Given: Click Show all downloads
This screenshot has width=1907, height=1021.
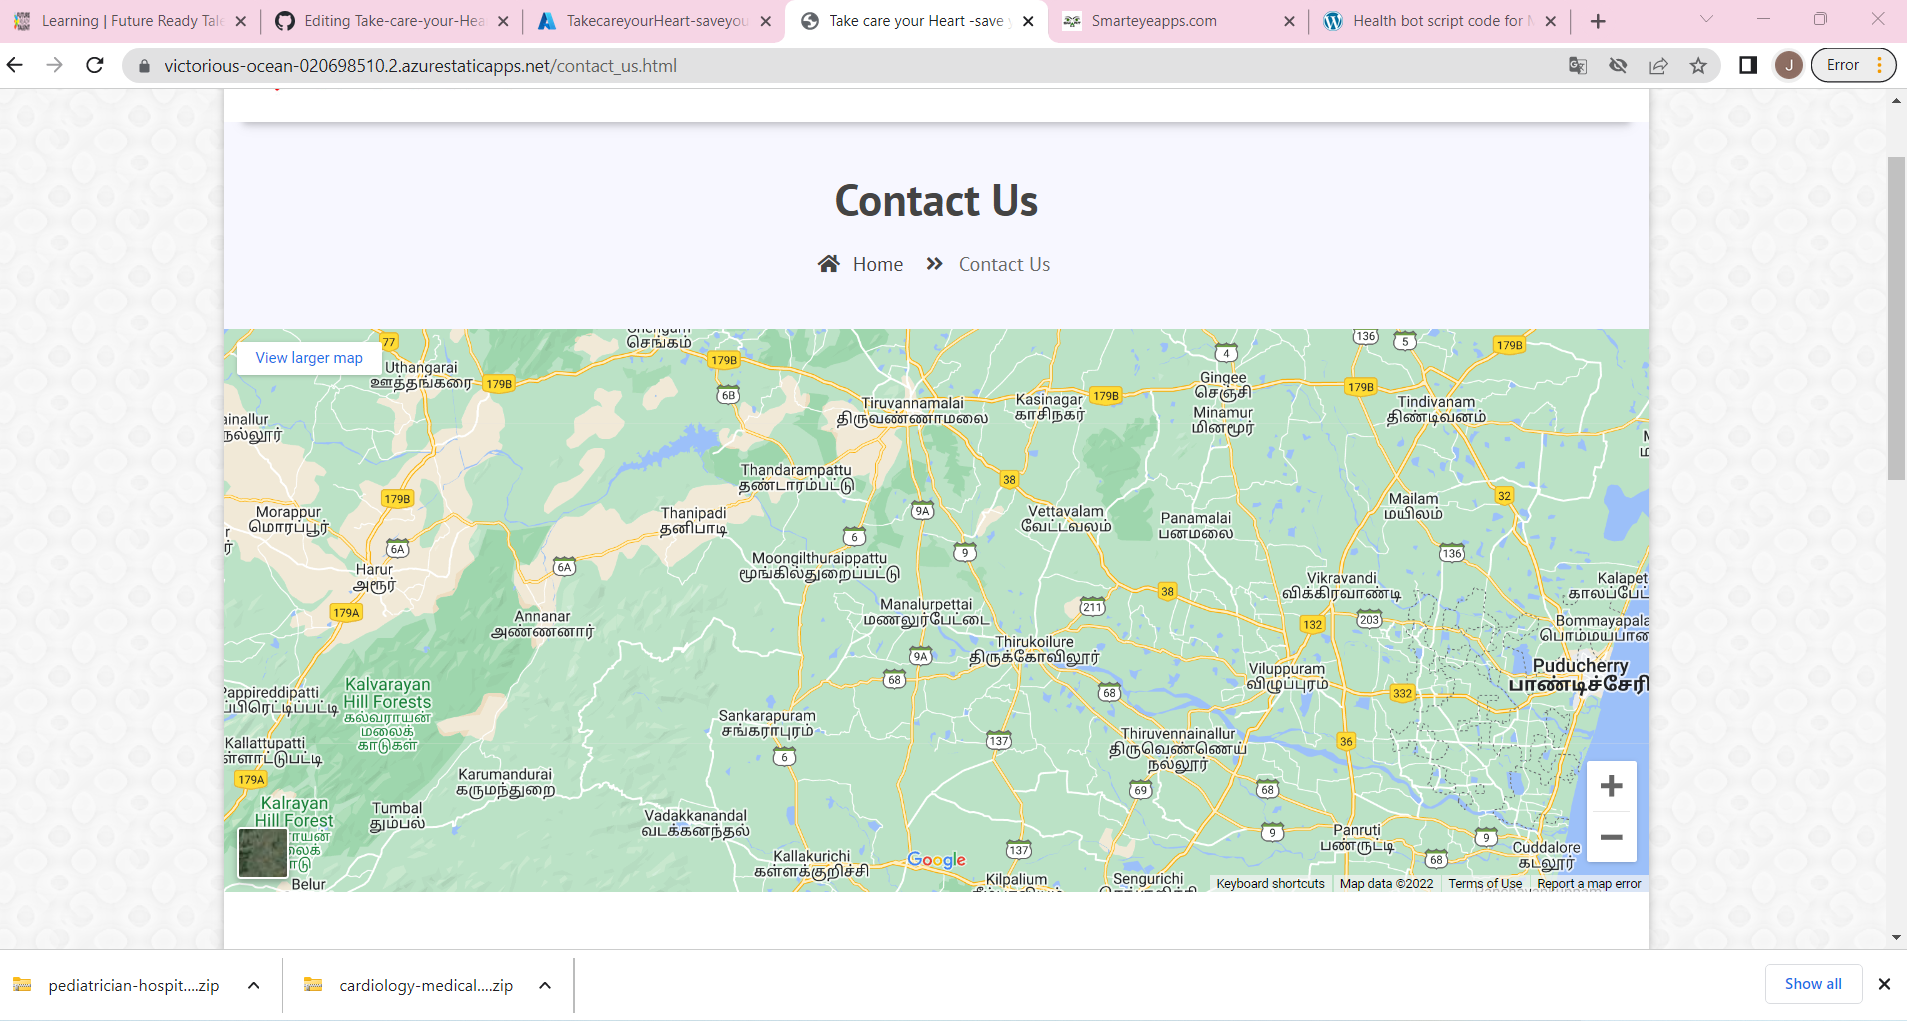Looking at the screenshot, I should 1813,984.
